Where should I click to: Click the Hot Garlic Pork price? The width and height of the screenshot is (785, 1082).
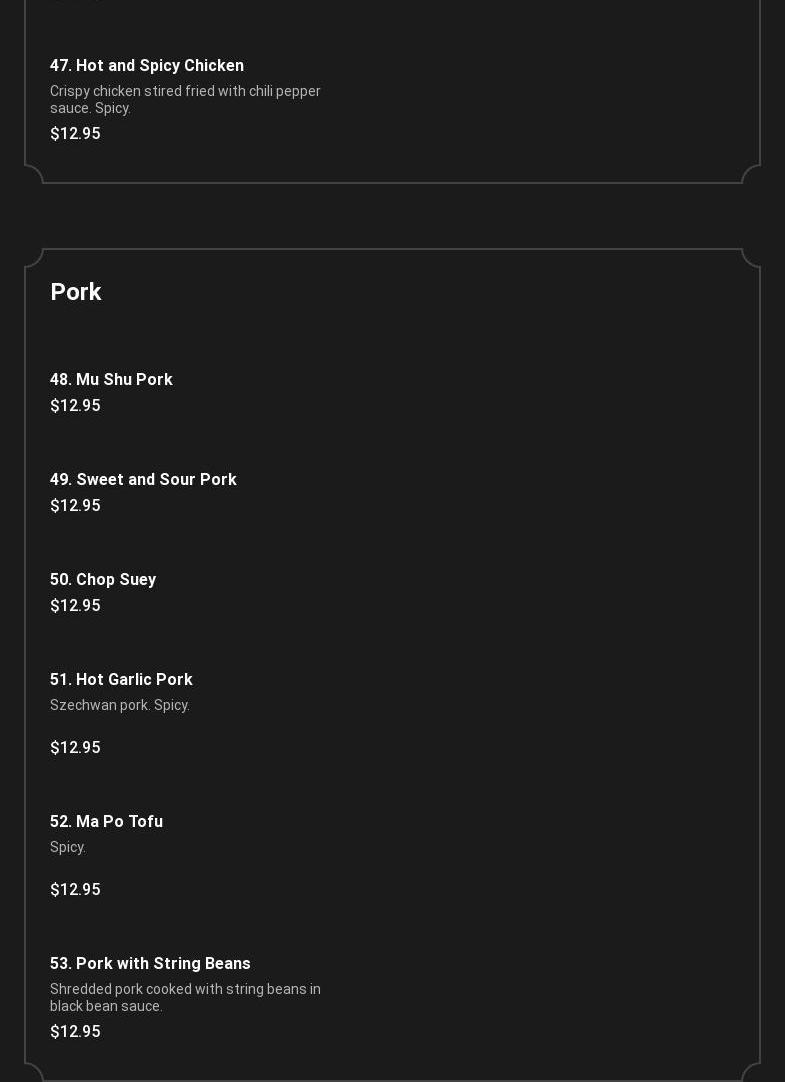(75, 748)
